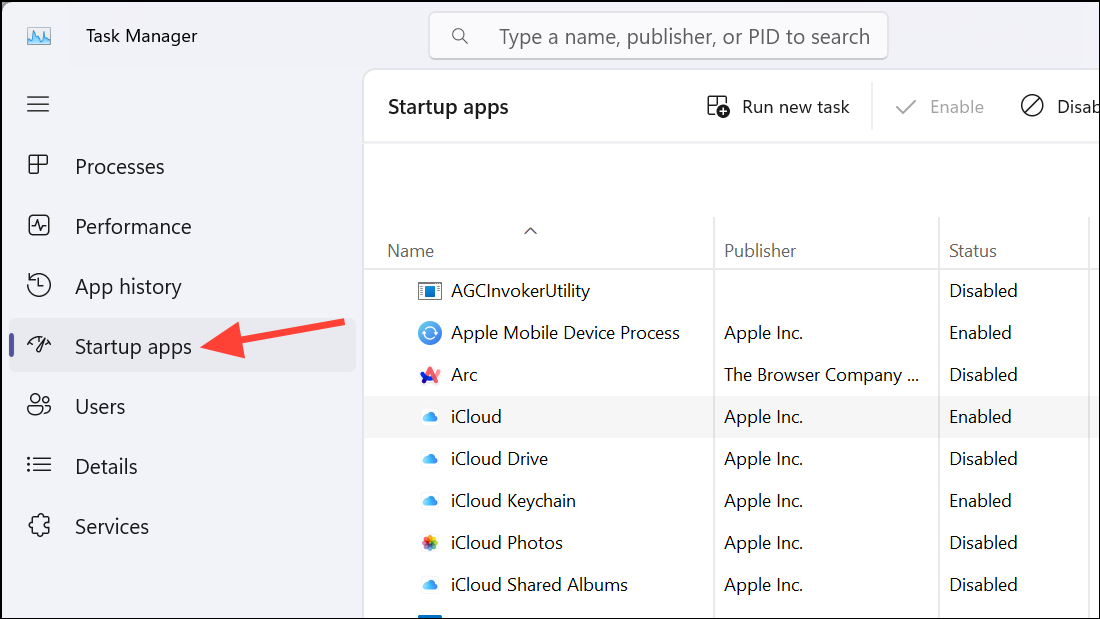Click the Enable button
Image resolution: width=1100 pixels, height=619 pixels.
(x=939, y=107)
